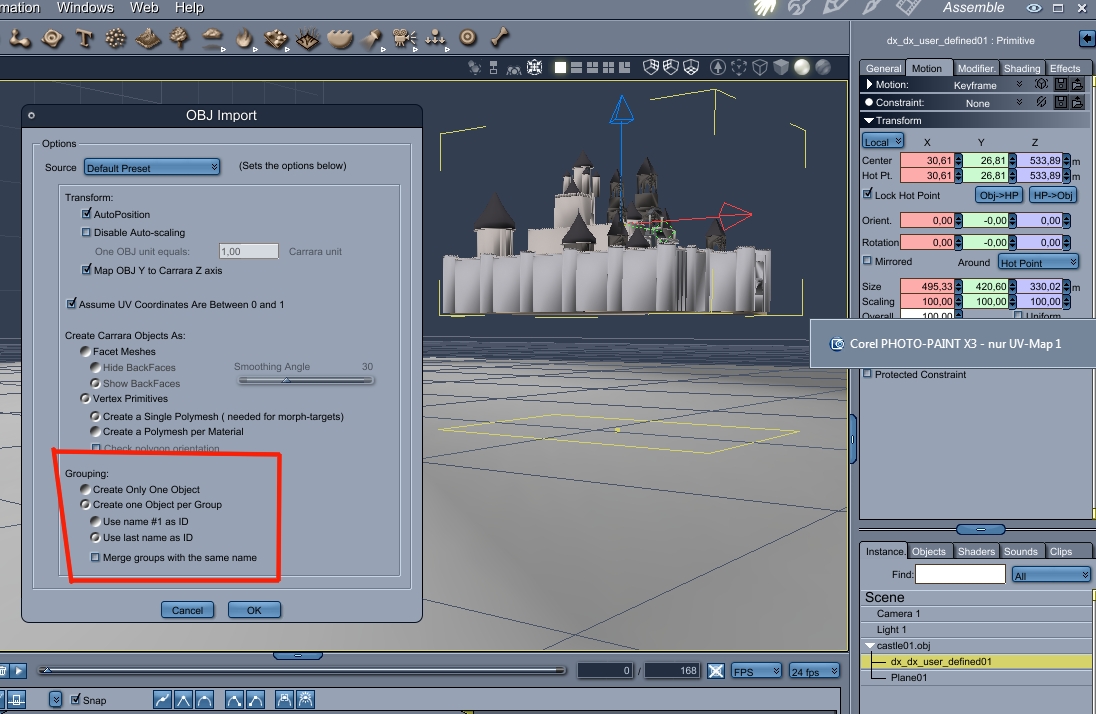The image size is (1096, 714).
Task: Insert a volumetric cloud object
Action: tap(212, 36)
